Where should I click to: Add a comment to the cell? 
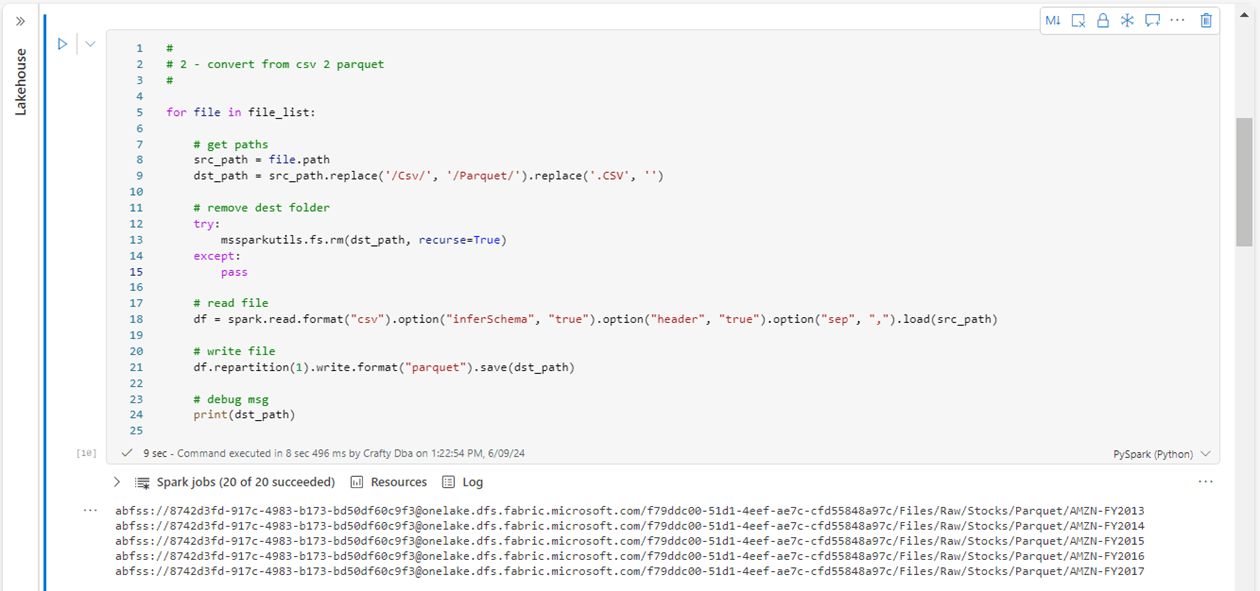[1152, 20]
